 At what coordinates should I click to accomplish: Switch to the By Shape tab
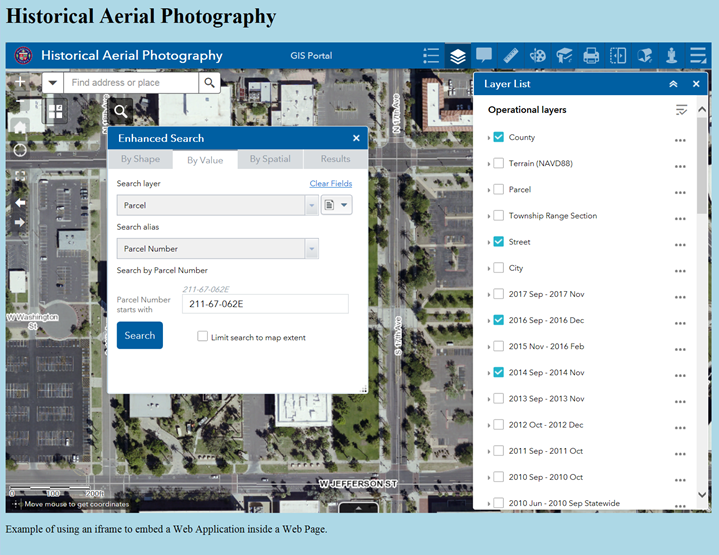coord(140,159)
